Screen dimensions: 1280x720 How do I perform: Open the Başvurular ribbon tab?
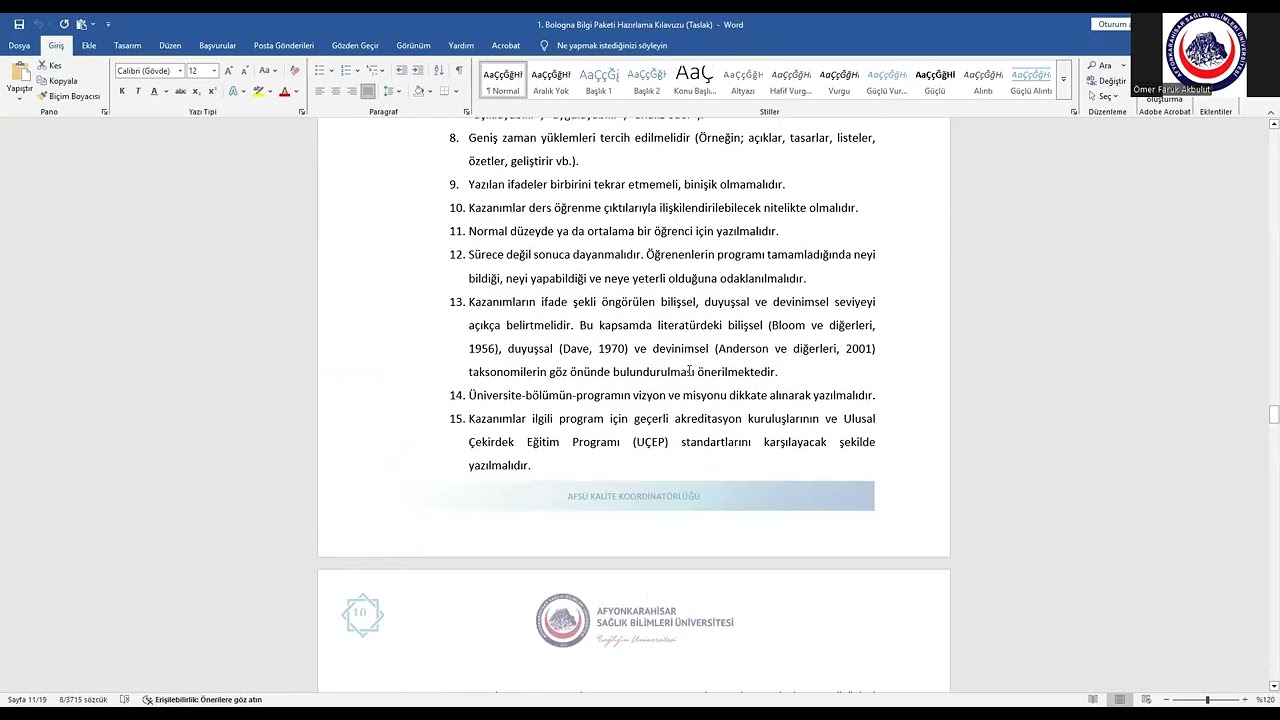(x=217, y=45)
